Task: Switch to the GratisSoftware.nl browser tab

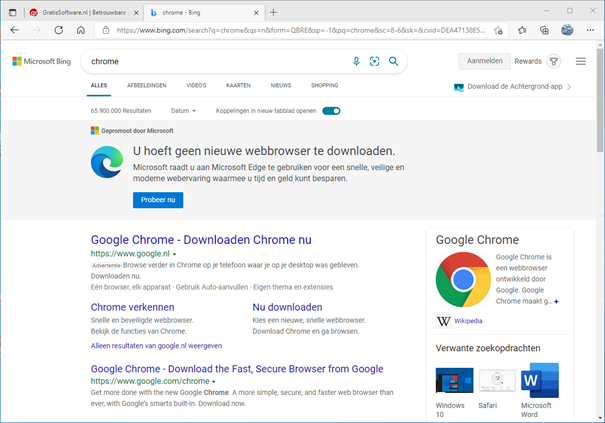Action: 84,12
